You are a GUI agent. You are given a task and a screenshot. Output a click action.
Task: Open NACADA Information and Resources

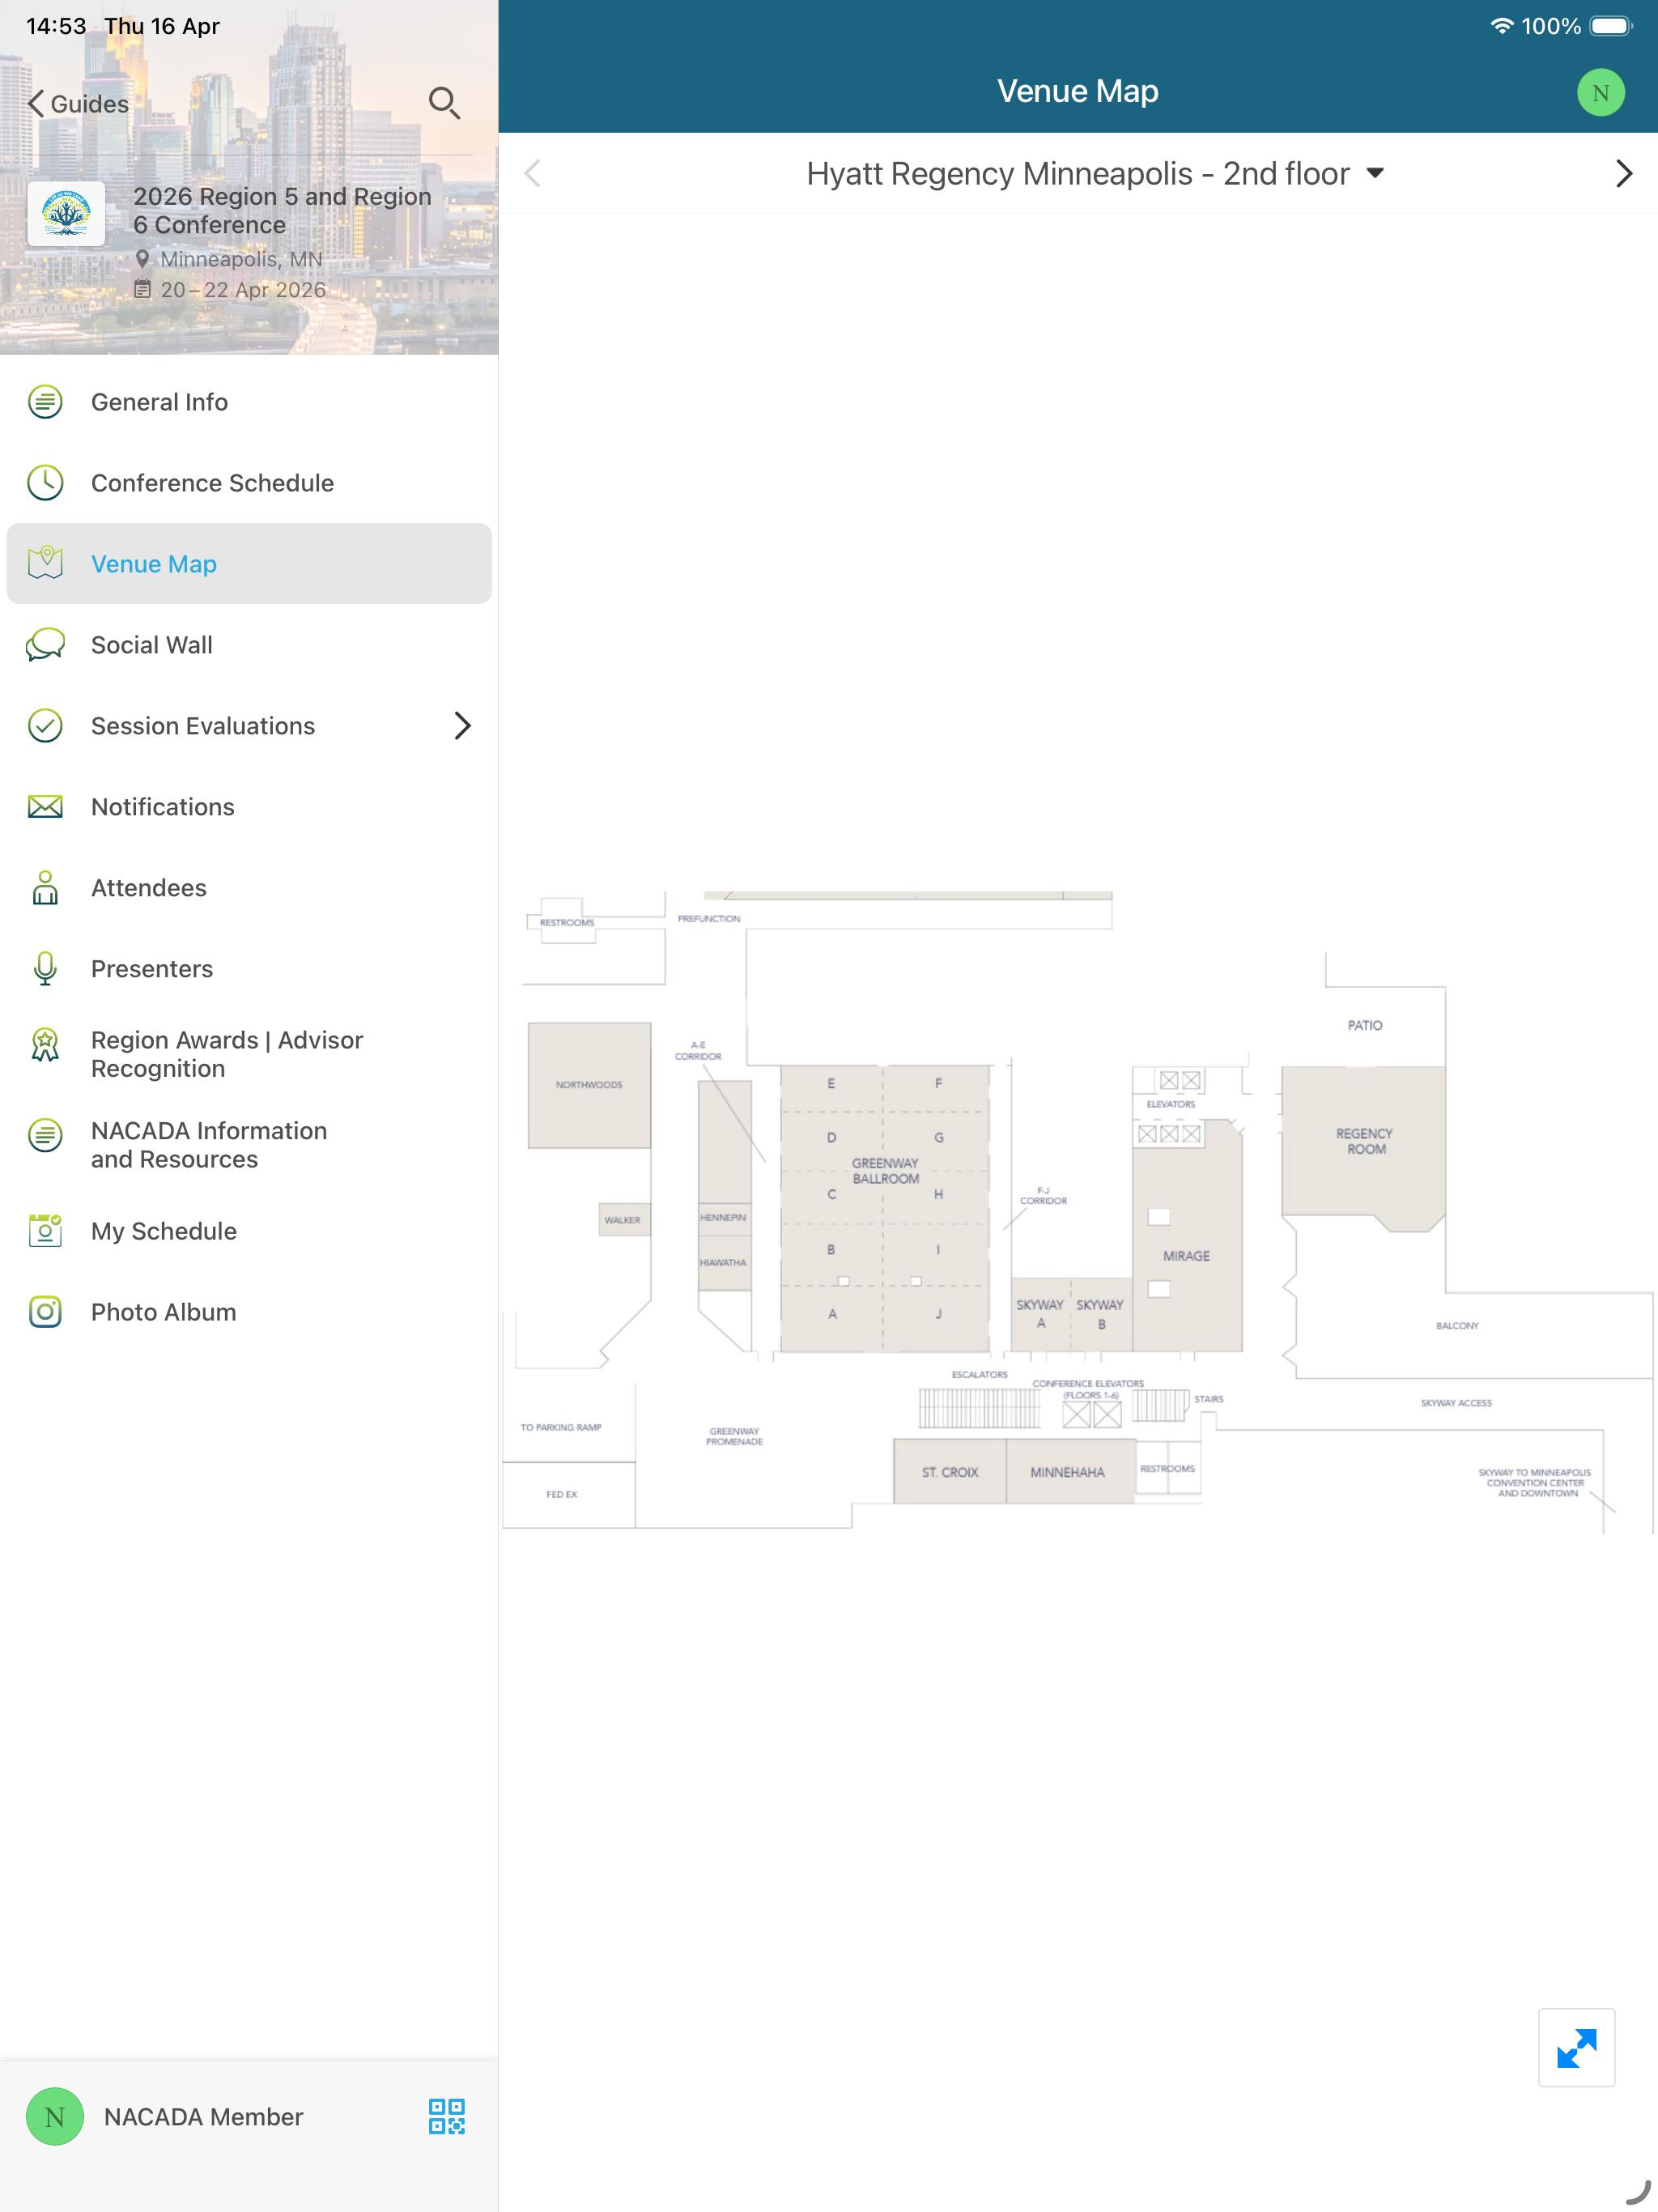click(x=249, y=1145)
